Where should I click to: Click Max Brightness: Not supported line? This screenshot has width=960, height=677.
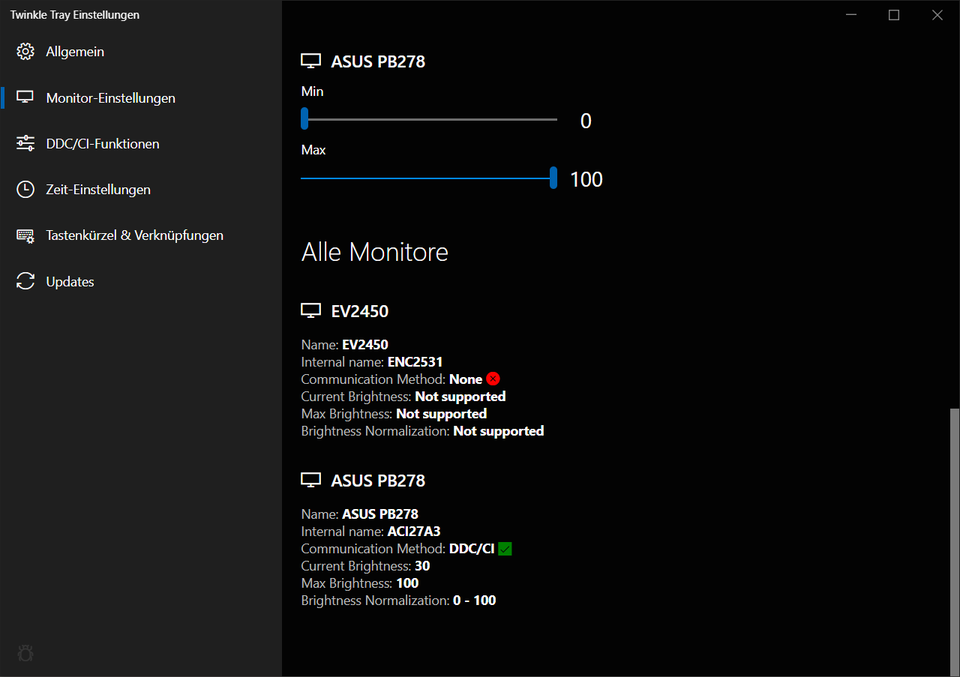(394, 414)
